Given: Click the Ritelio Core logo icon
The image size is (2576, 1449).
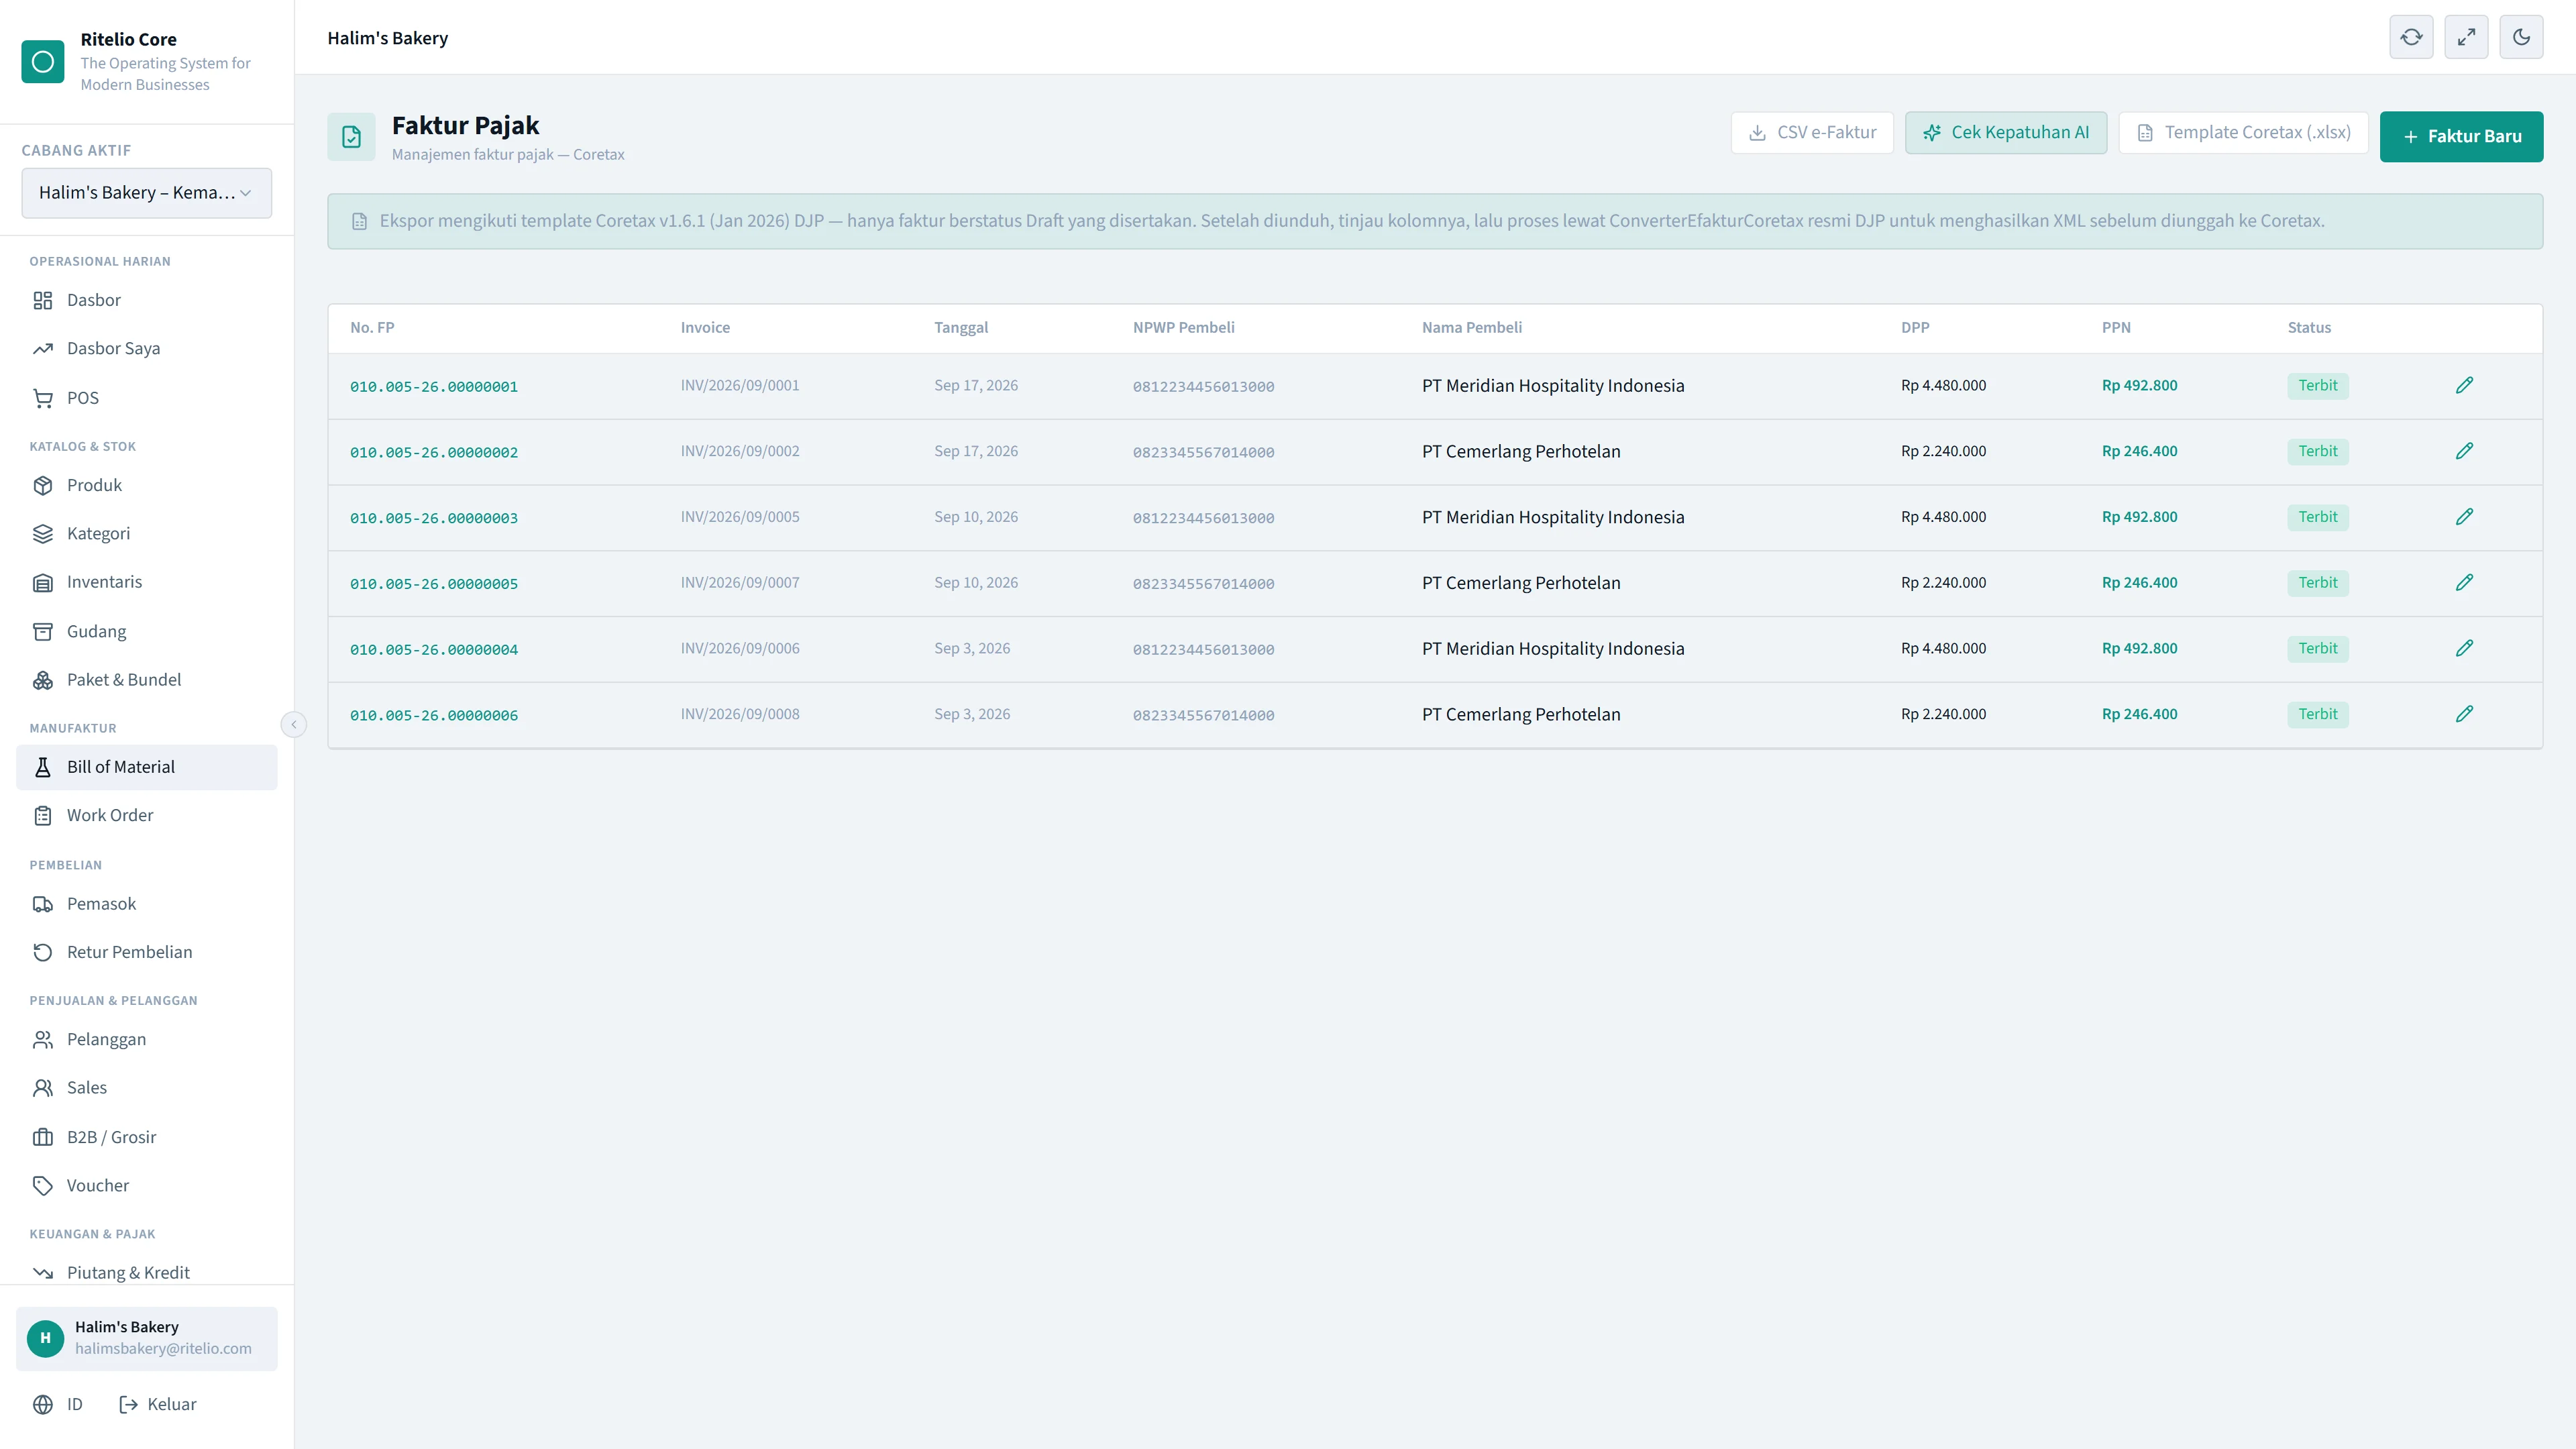Looking at the screenshot, I should pos(43,62).
